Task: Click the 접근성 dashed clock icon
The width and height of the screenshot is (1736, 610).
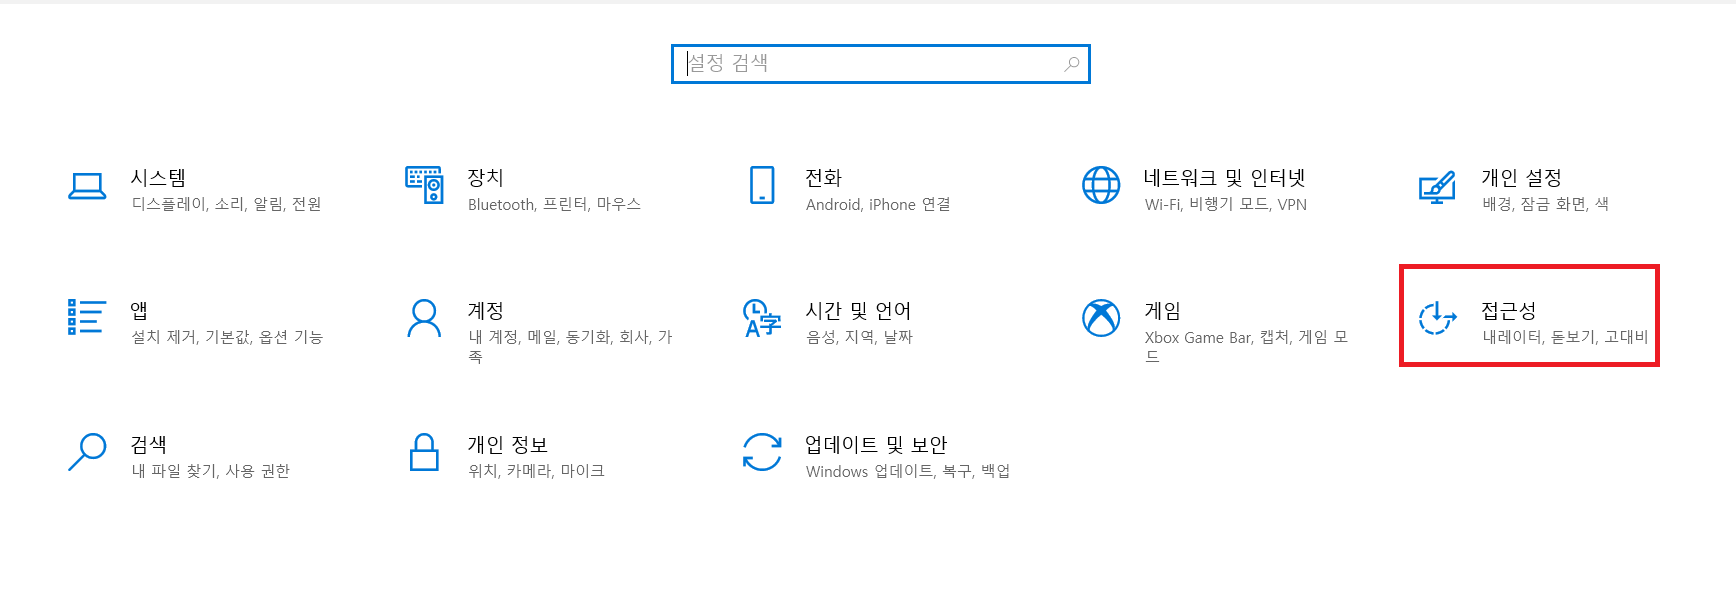Action: [1437, 318]
